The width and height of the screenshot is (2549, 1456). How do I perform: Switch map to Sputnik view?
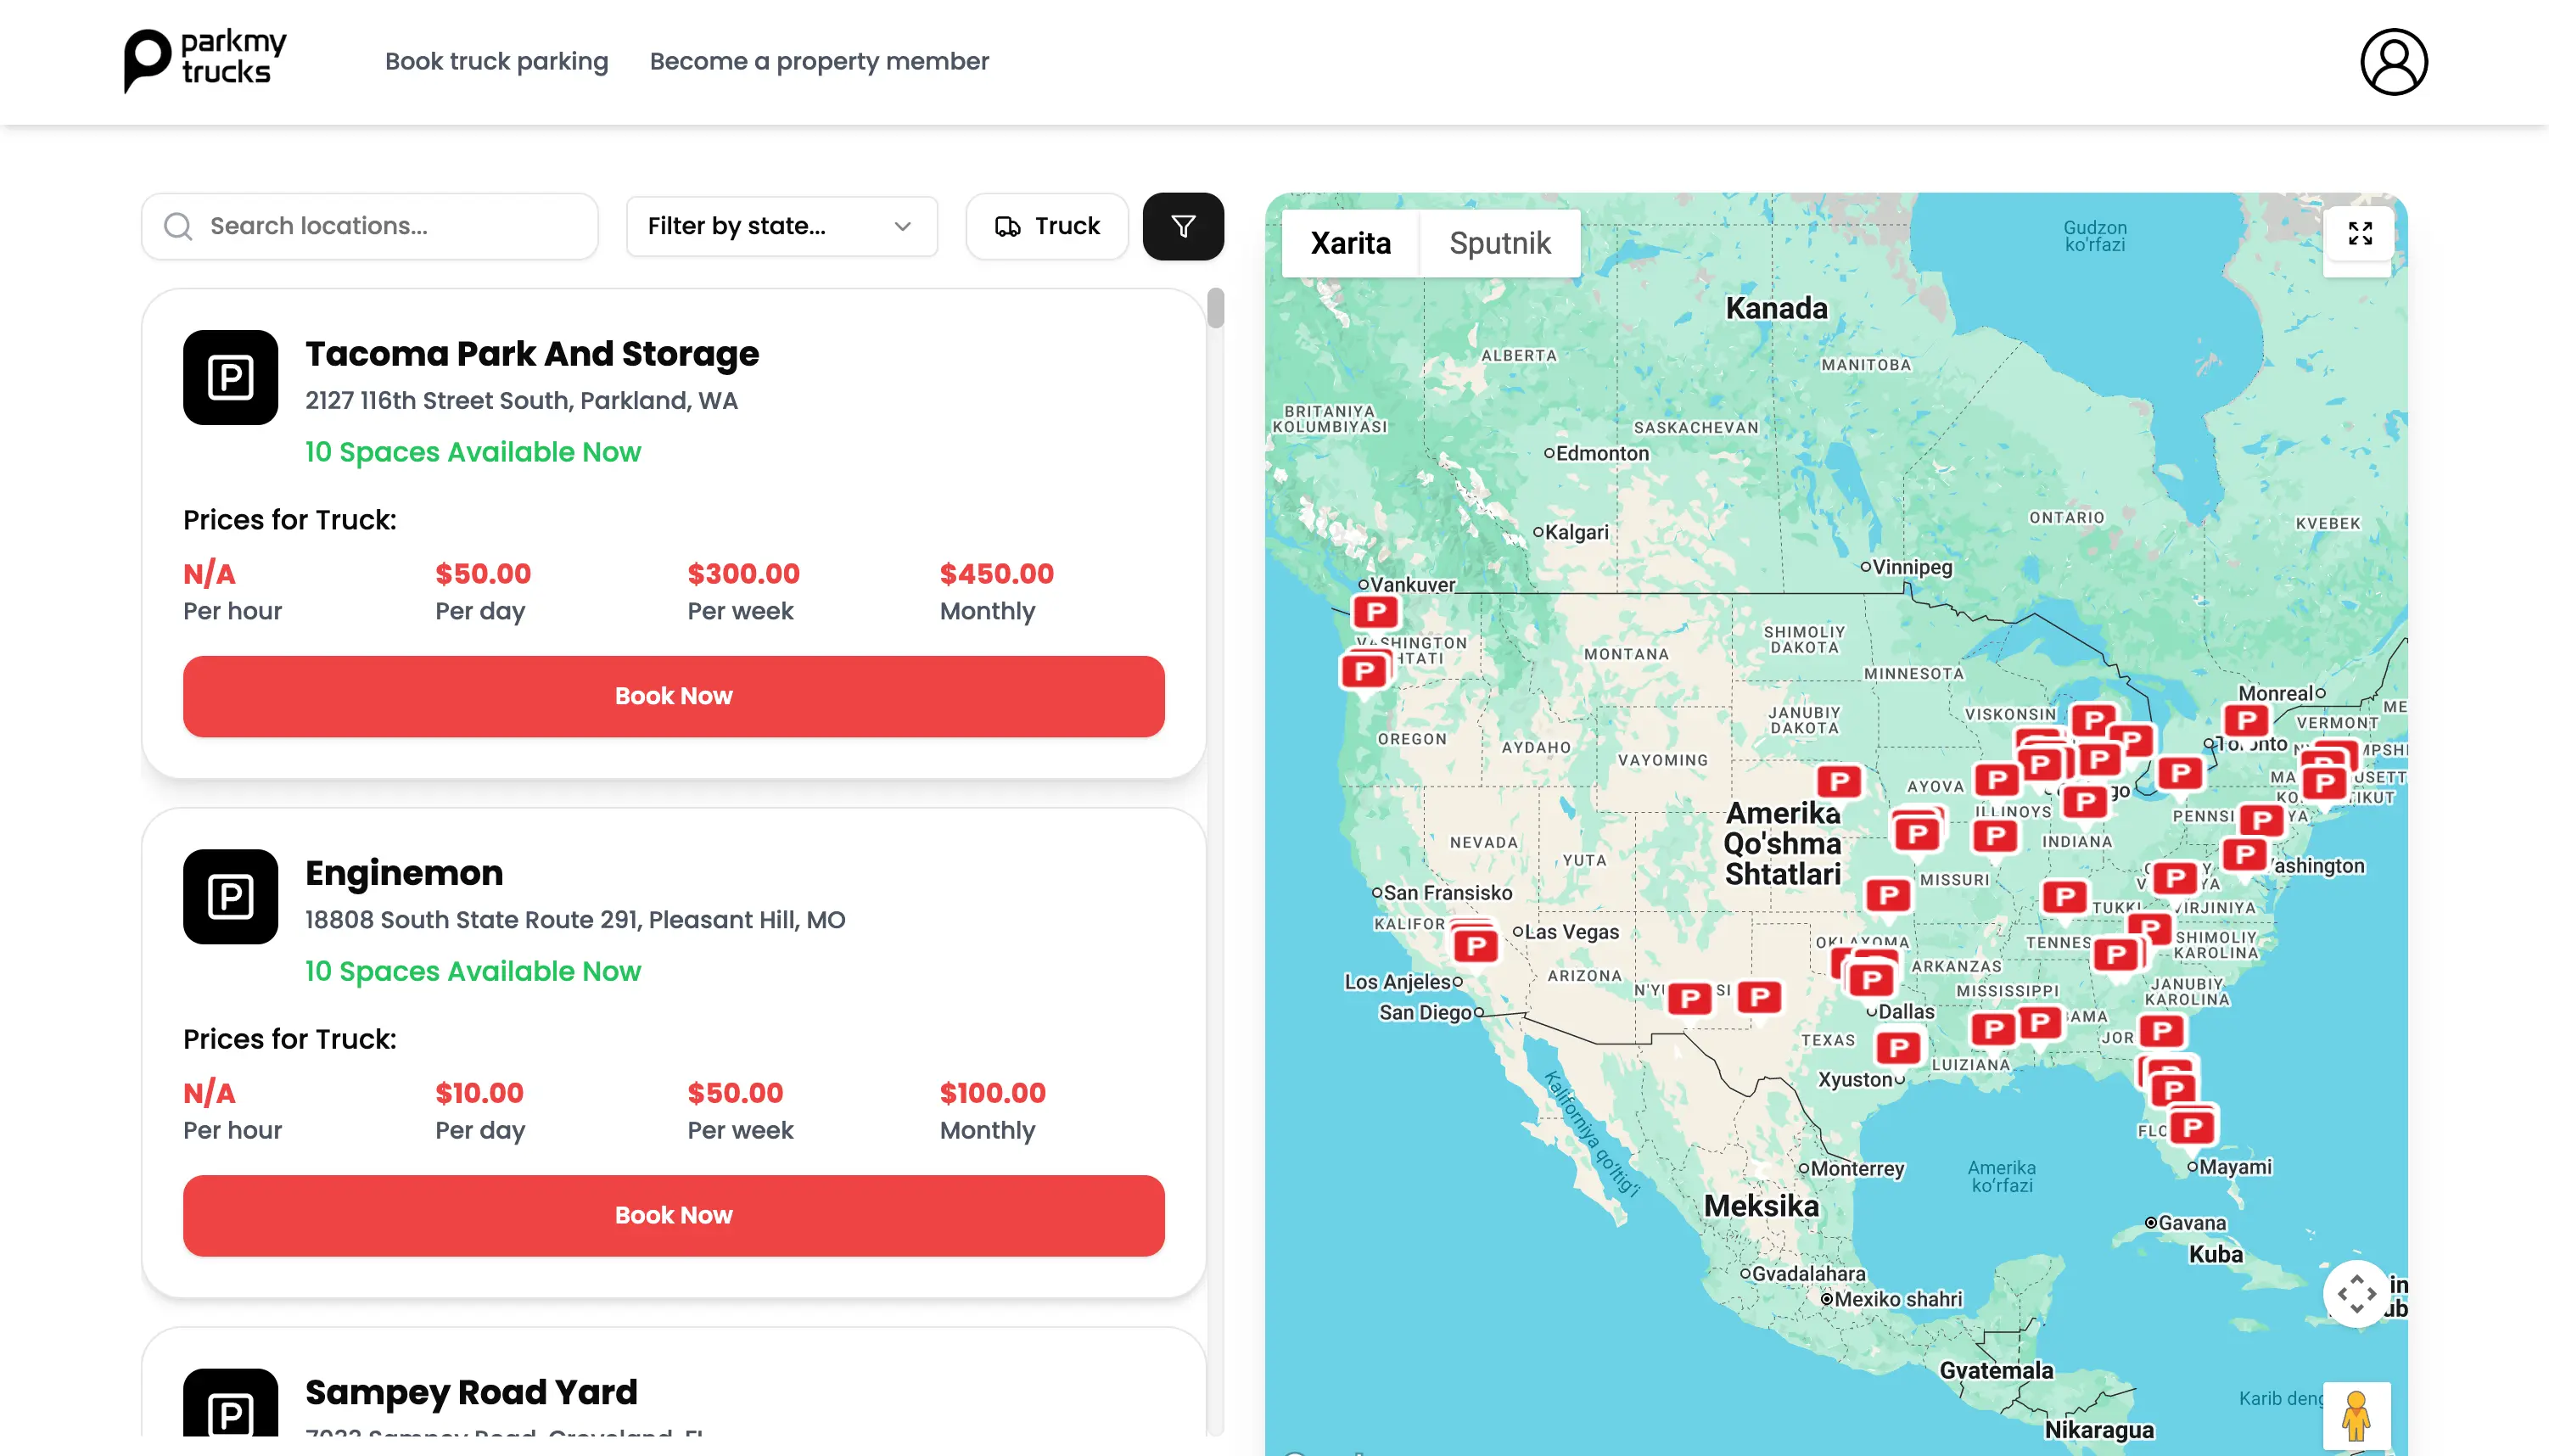tap(1499, 243)
